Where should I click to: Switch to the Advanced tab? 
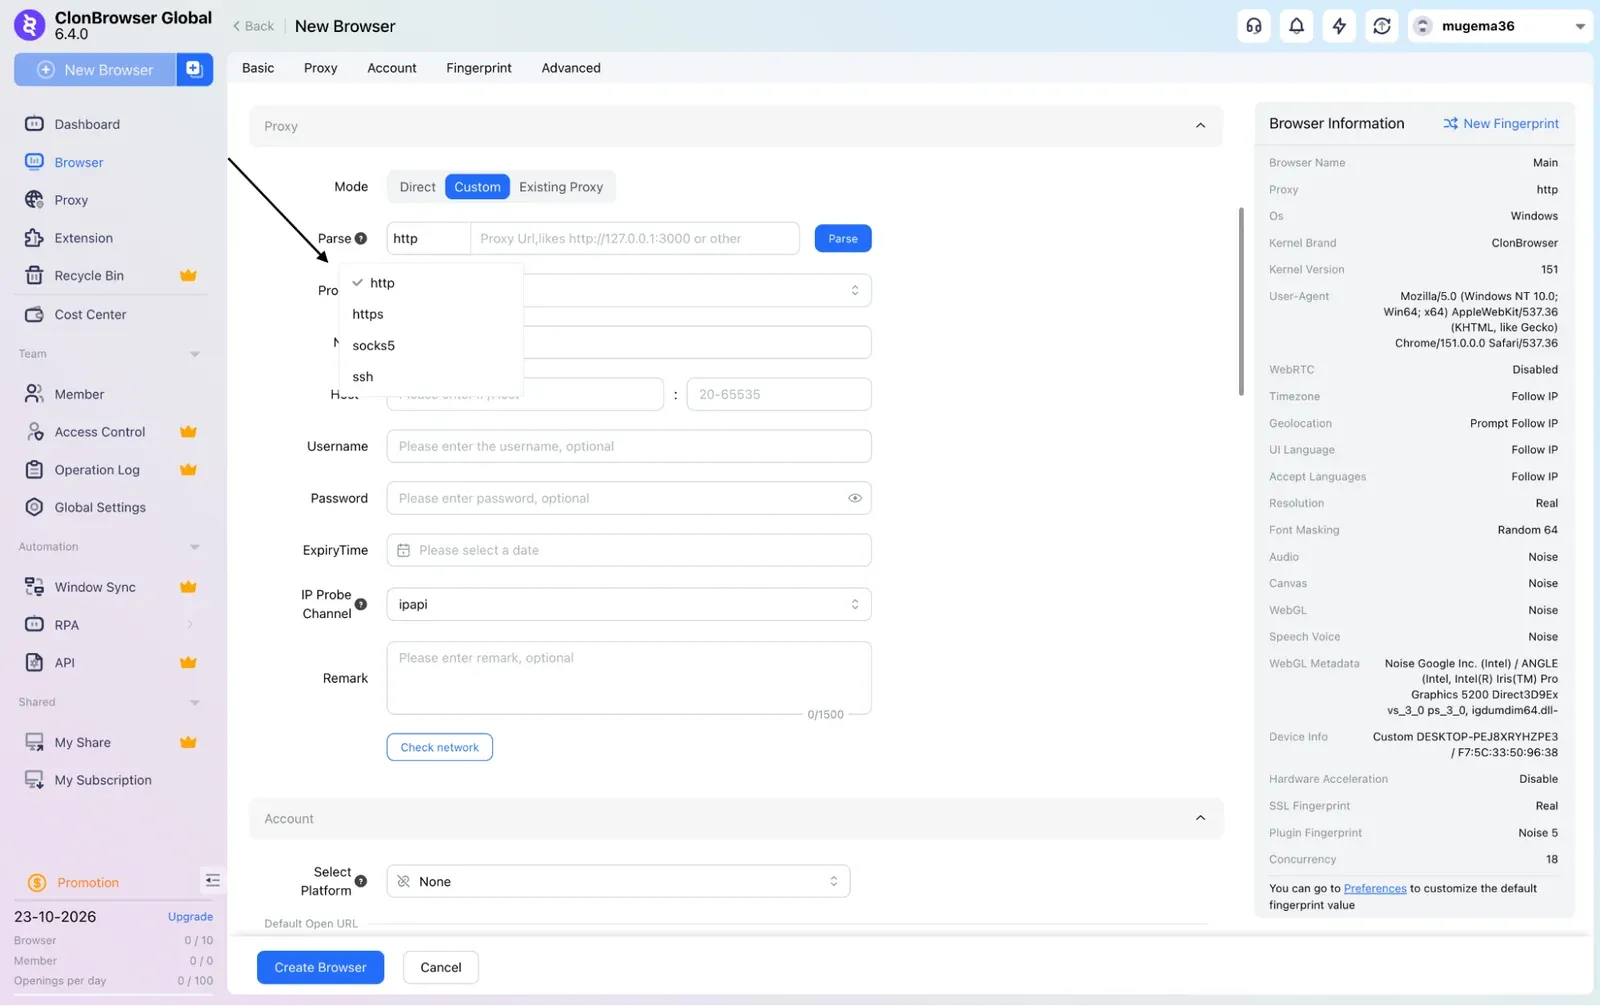click(571, 68)
